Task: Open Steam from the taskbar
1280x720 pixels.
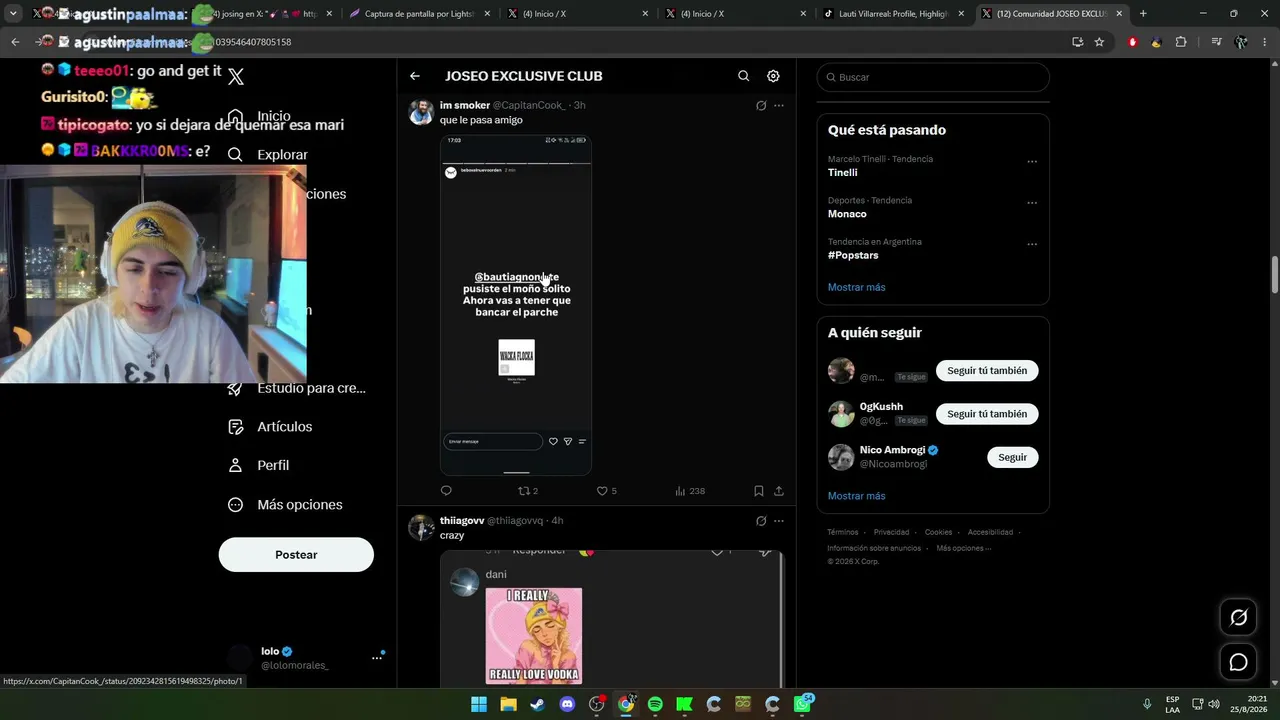Action: point(538,705)
